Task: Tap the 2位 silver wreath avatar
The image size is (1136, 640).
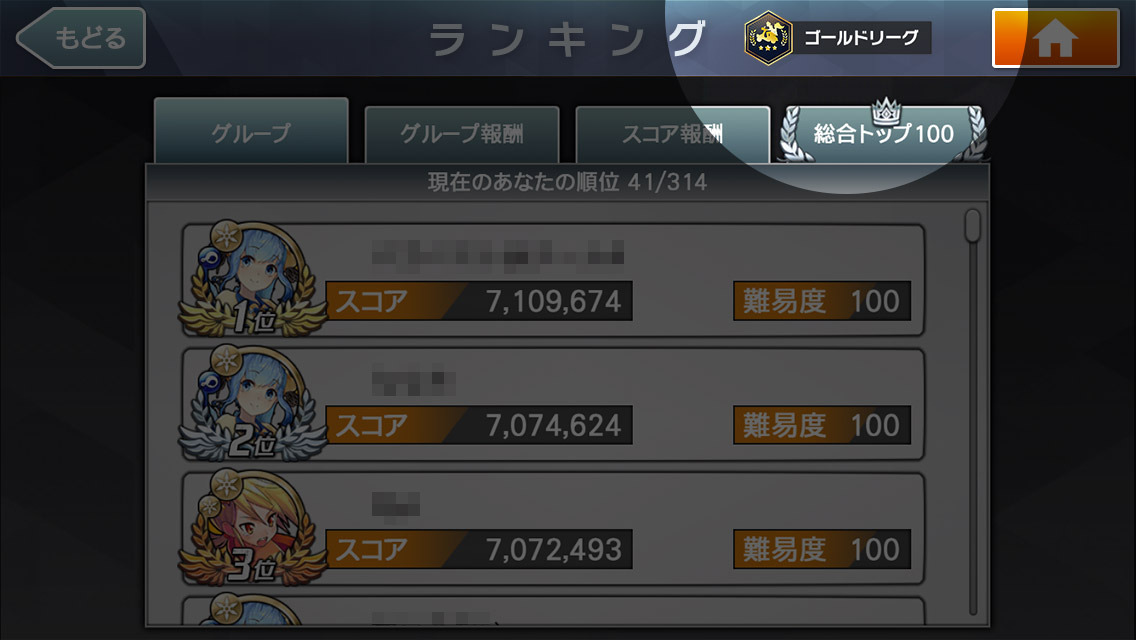Action: pos(251,404)
